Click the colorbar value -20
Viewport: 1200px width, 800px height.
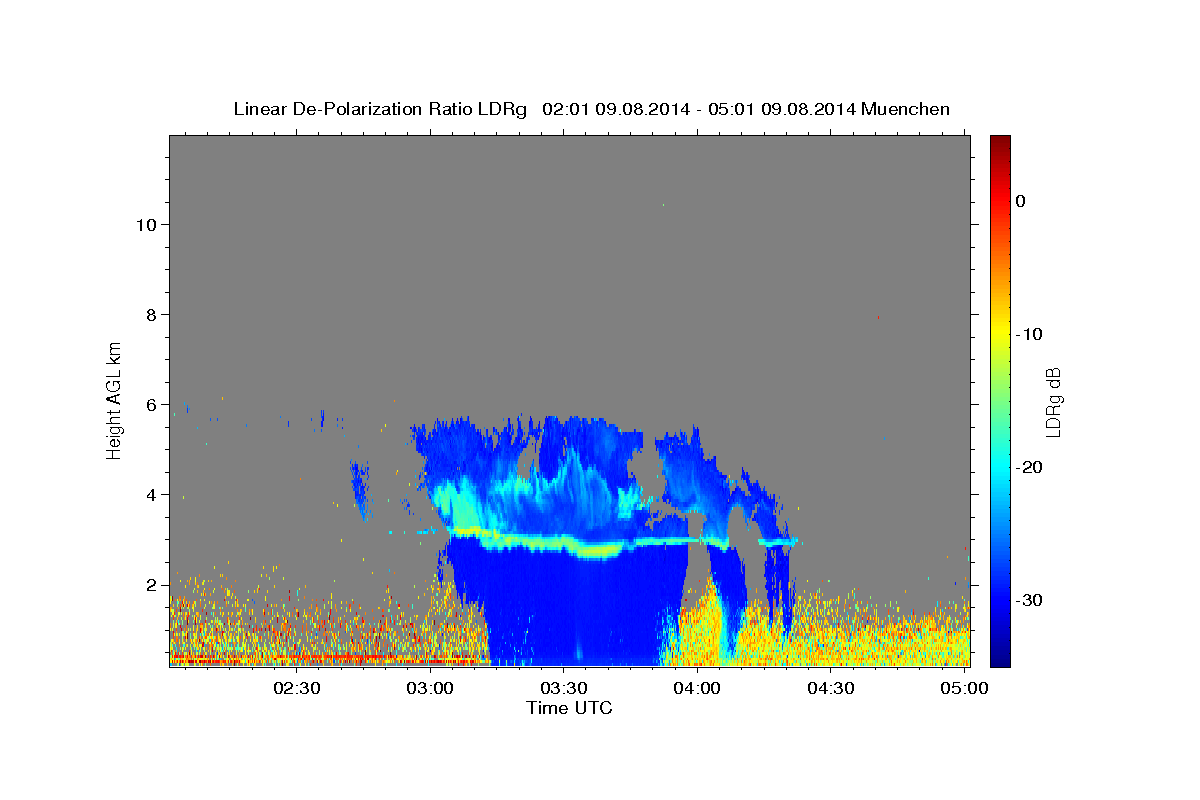click(1029, 467)
